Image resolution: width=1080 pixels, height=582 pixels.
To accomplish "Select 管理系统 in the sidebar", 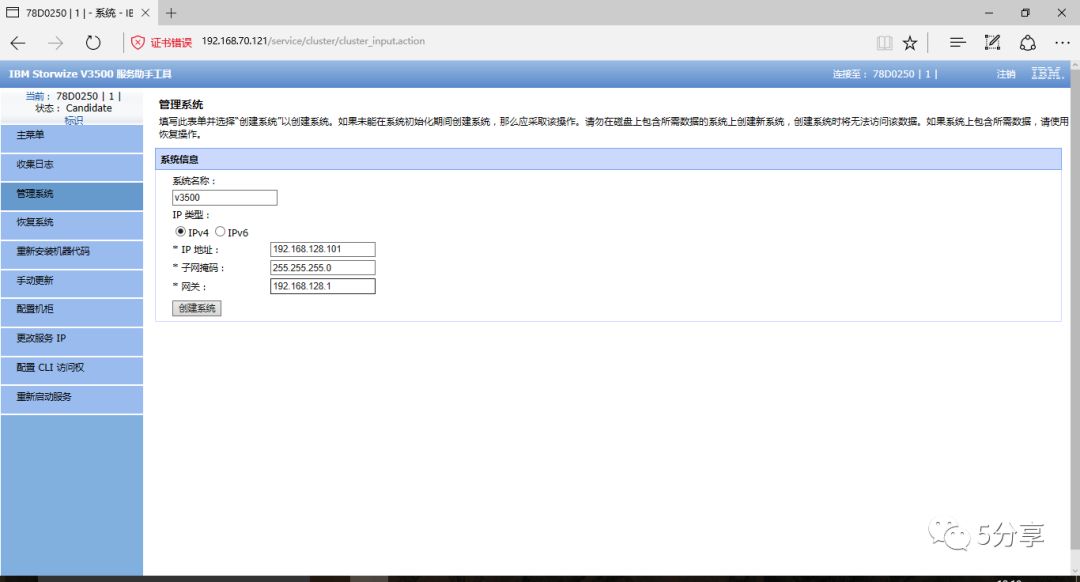I will point(72,196).
